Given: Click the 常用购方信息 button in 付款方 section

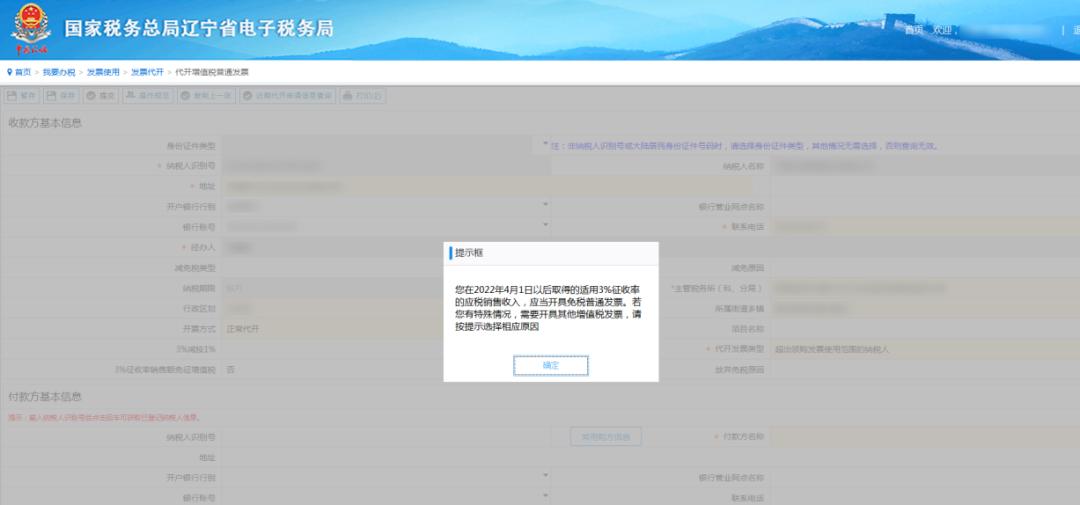Looking at the screenshot, I should 605,437.
